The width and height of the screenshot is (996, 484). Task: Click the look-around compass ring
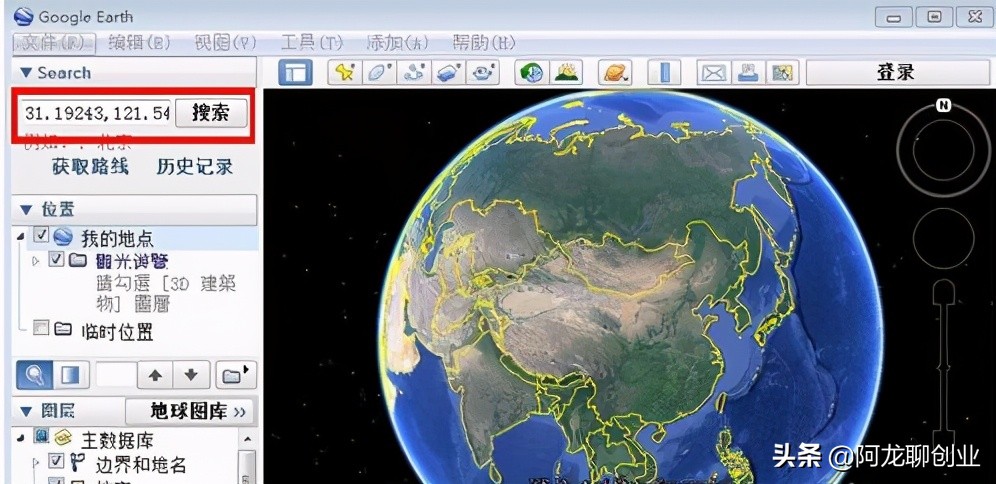point(943,149)
